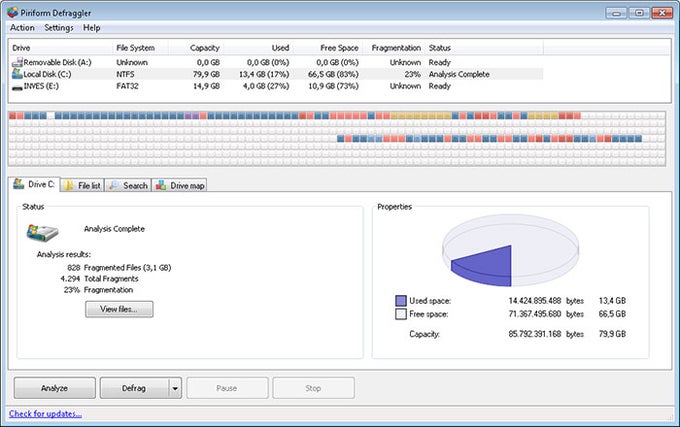Sort by the Capacity column header
This screenshot has height=427, width=680.
pyautogui.click(x=196, y=48)
